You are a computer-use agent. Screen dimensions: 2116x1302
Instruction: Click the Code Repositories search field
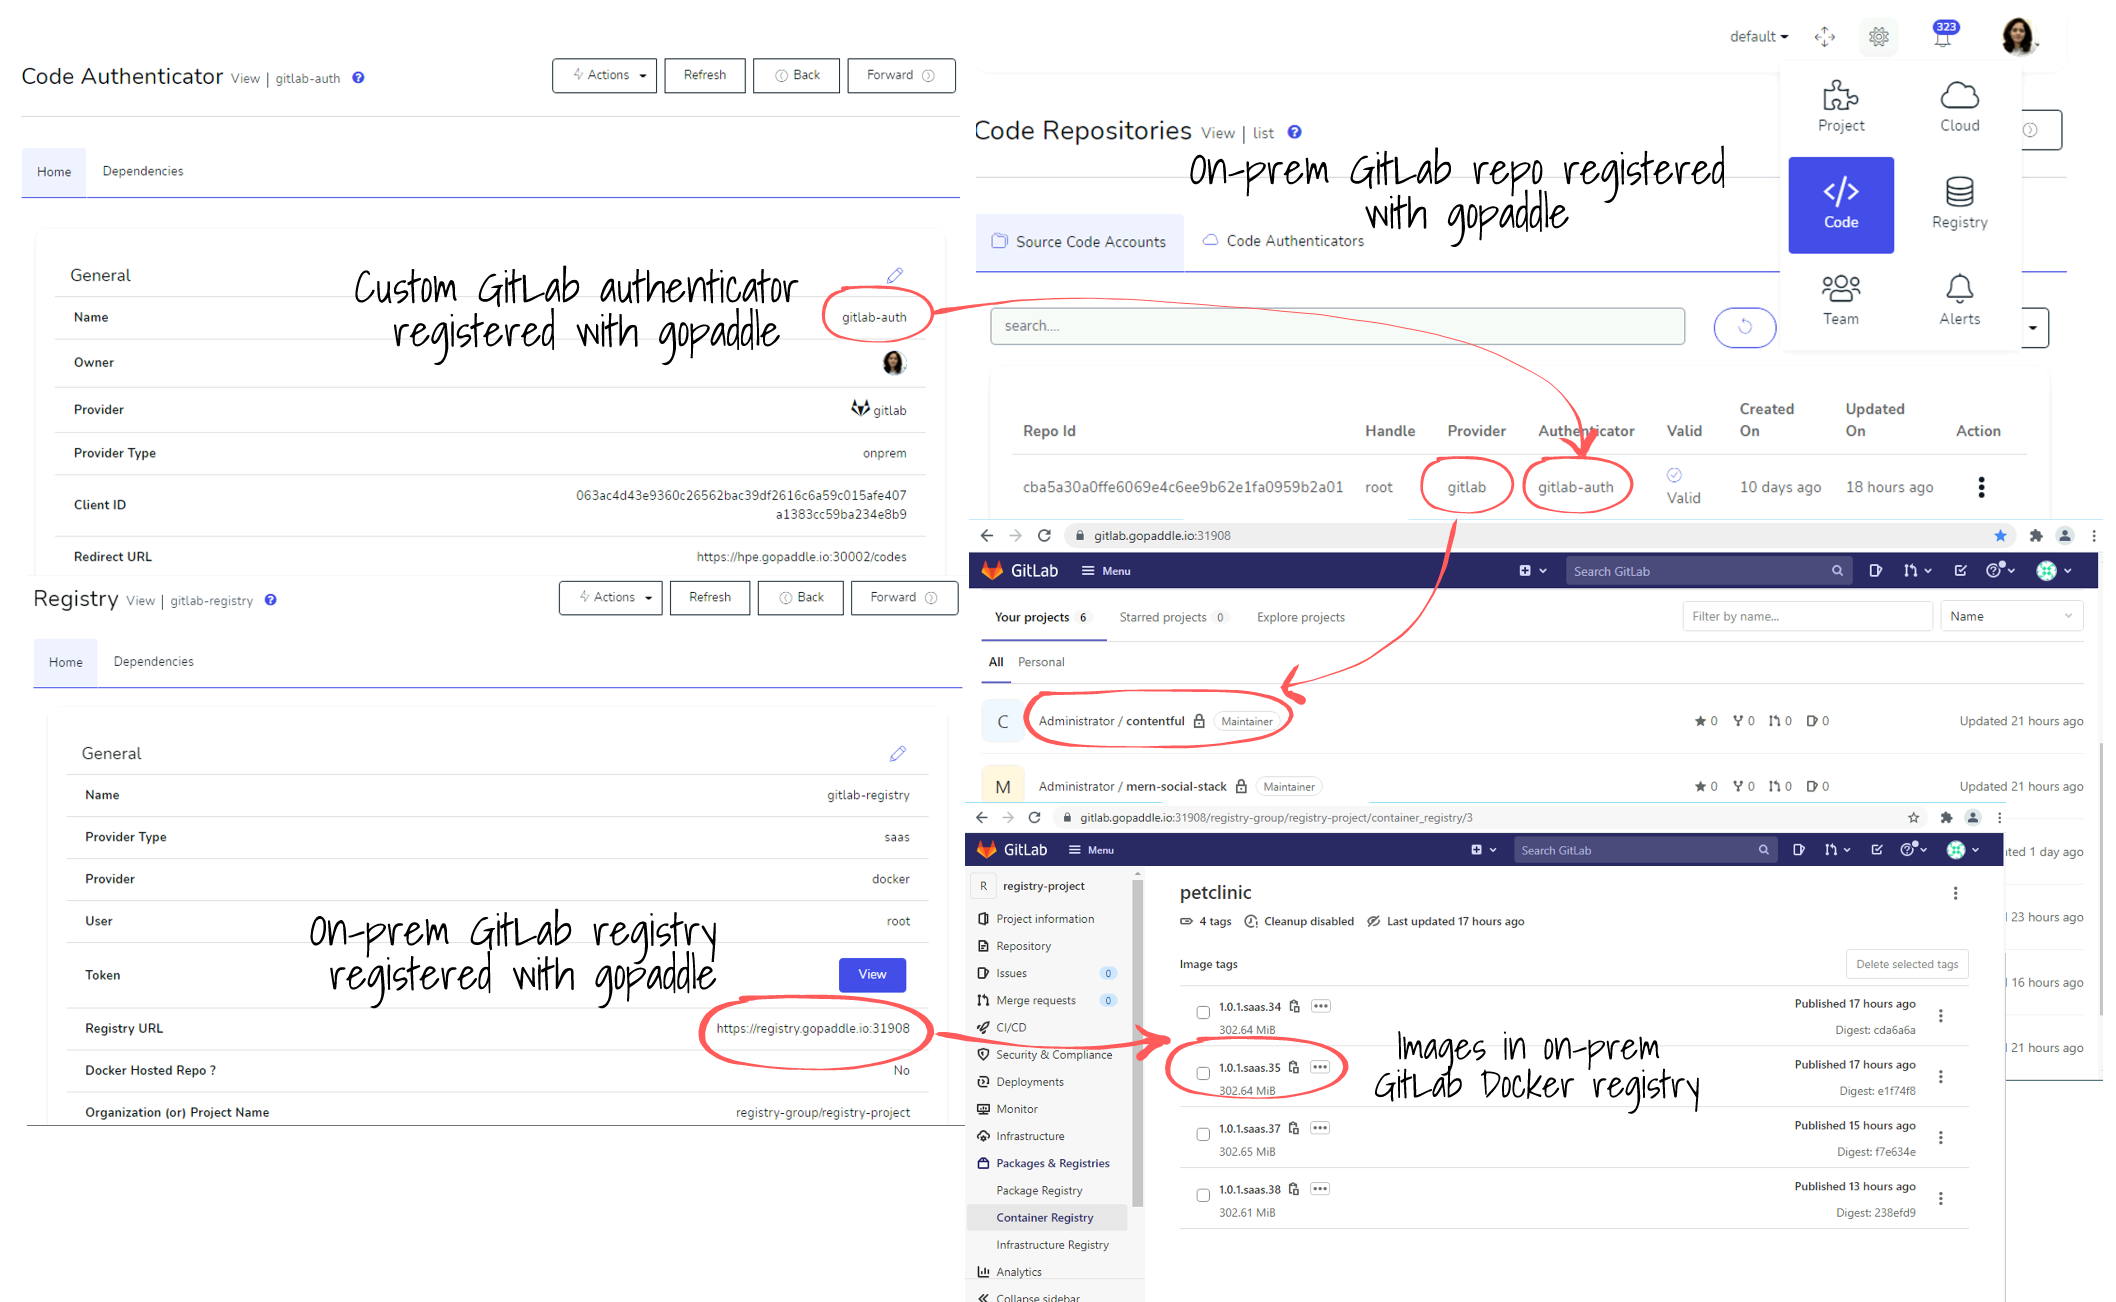(x=1337, y=326)
